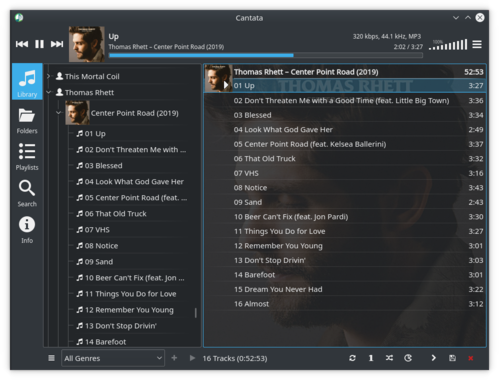Screen dimensions: 499x380
Task: Click the library panel scrollbar
Action: coord(196,313)
